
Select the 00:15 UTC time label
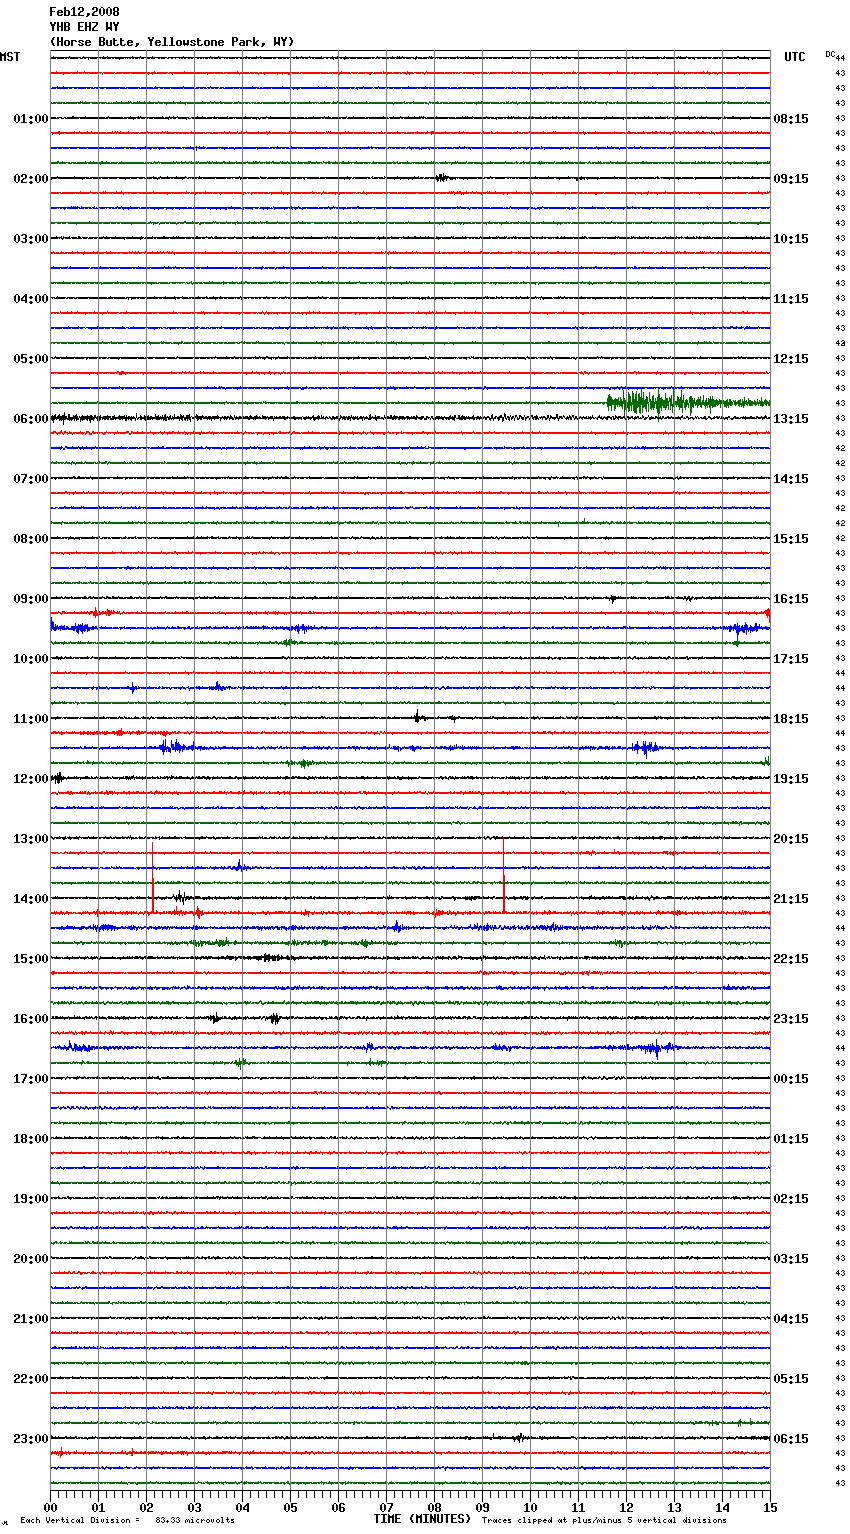click(791, 1079)
